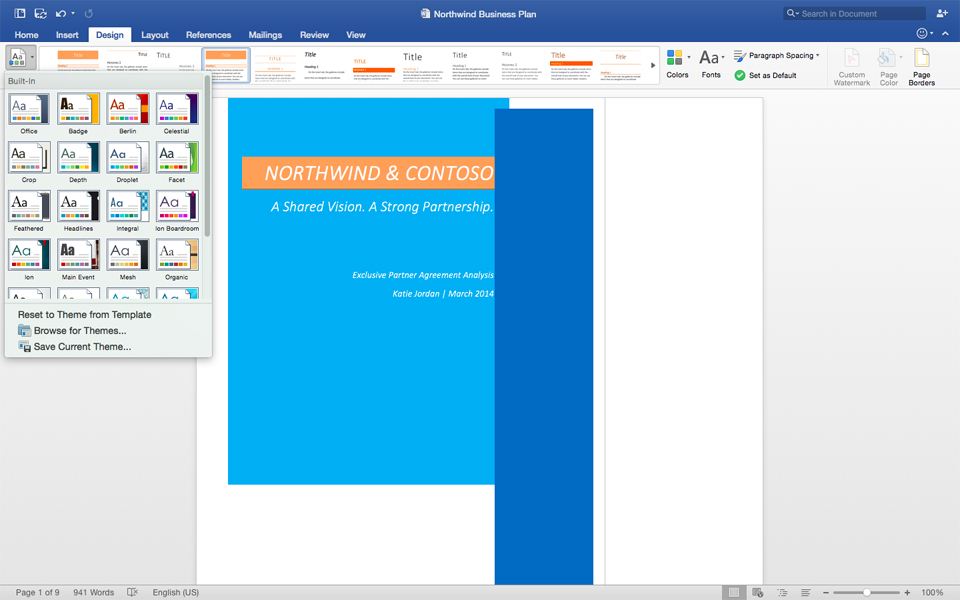Expand the undo history dropdown arrow

click(72, 13)
